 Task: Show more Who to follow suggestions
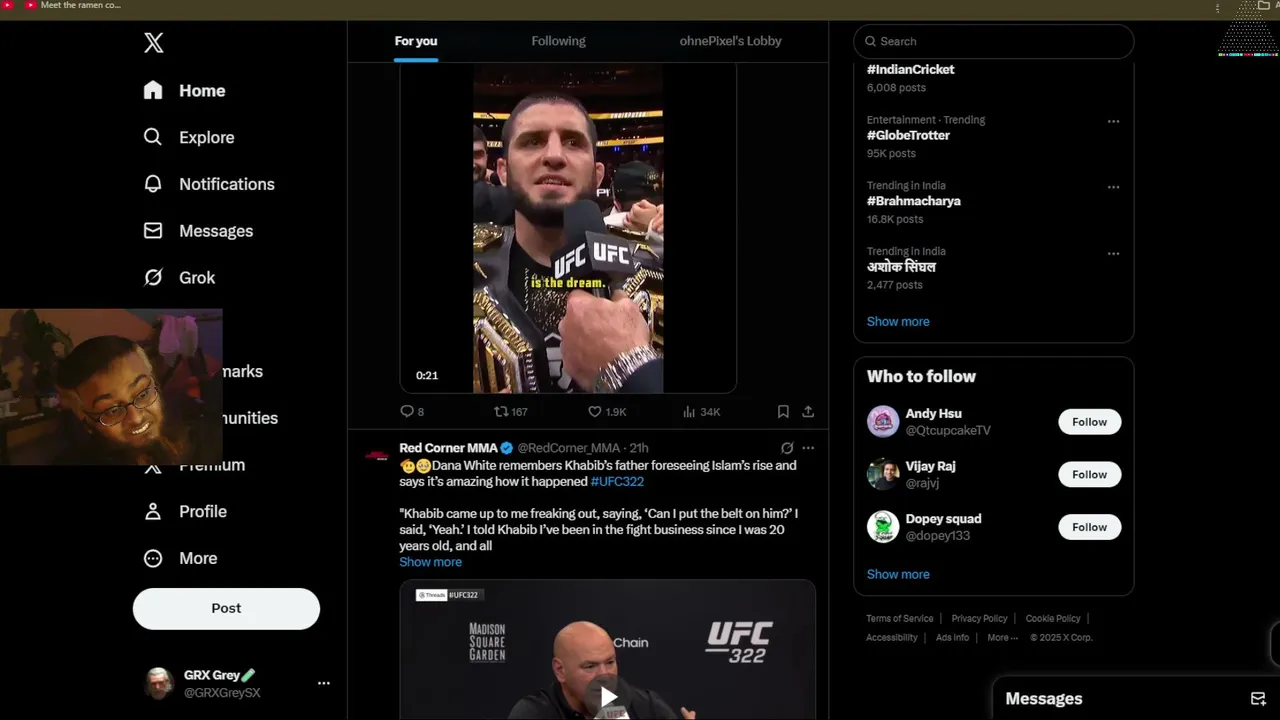pos(898,574)
